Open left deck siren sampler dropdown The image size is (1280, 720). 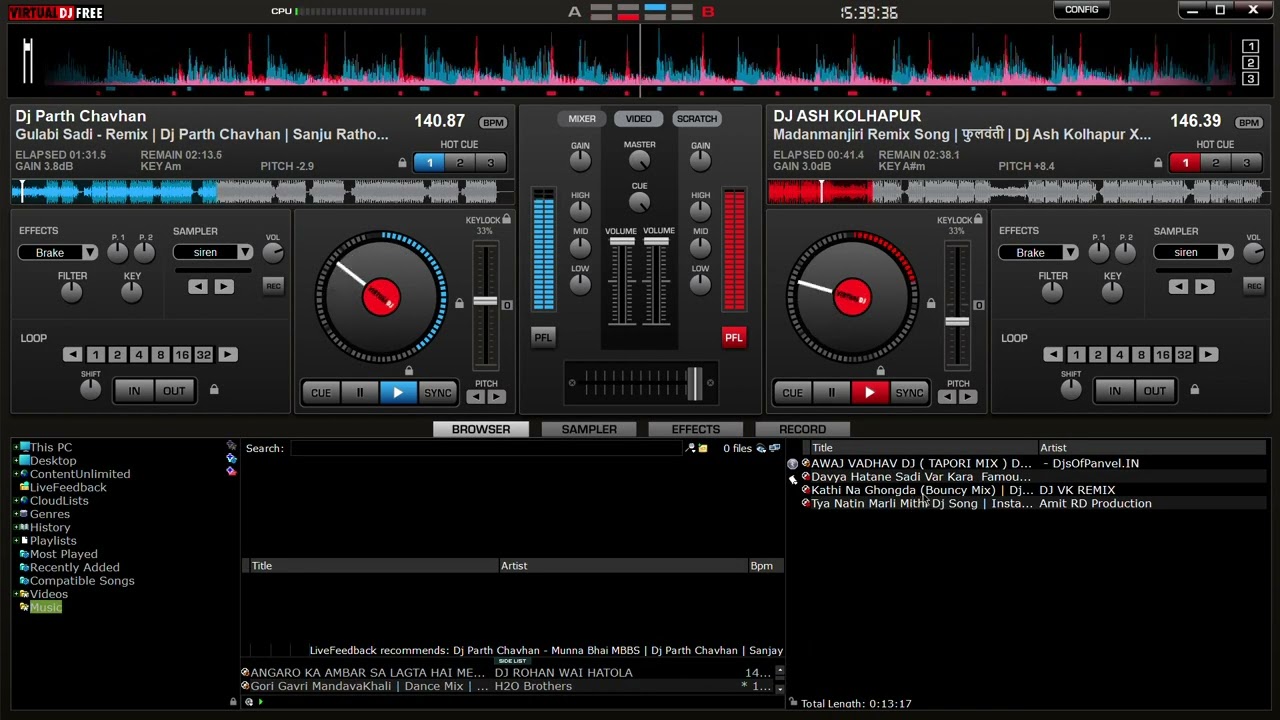[x=245, y=253]
